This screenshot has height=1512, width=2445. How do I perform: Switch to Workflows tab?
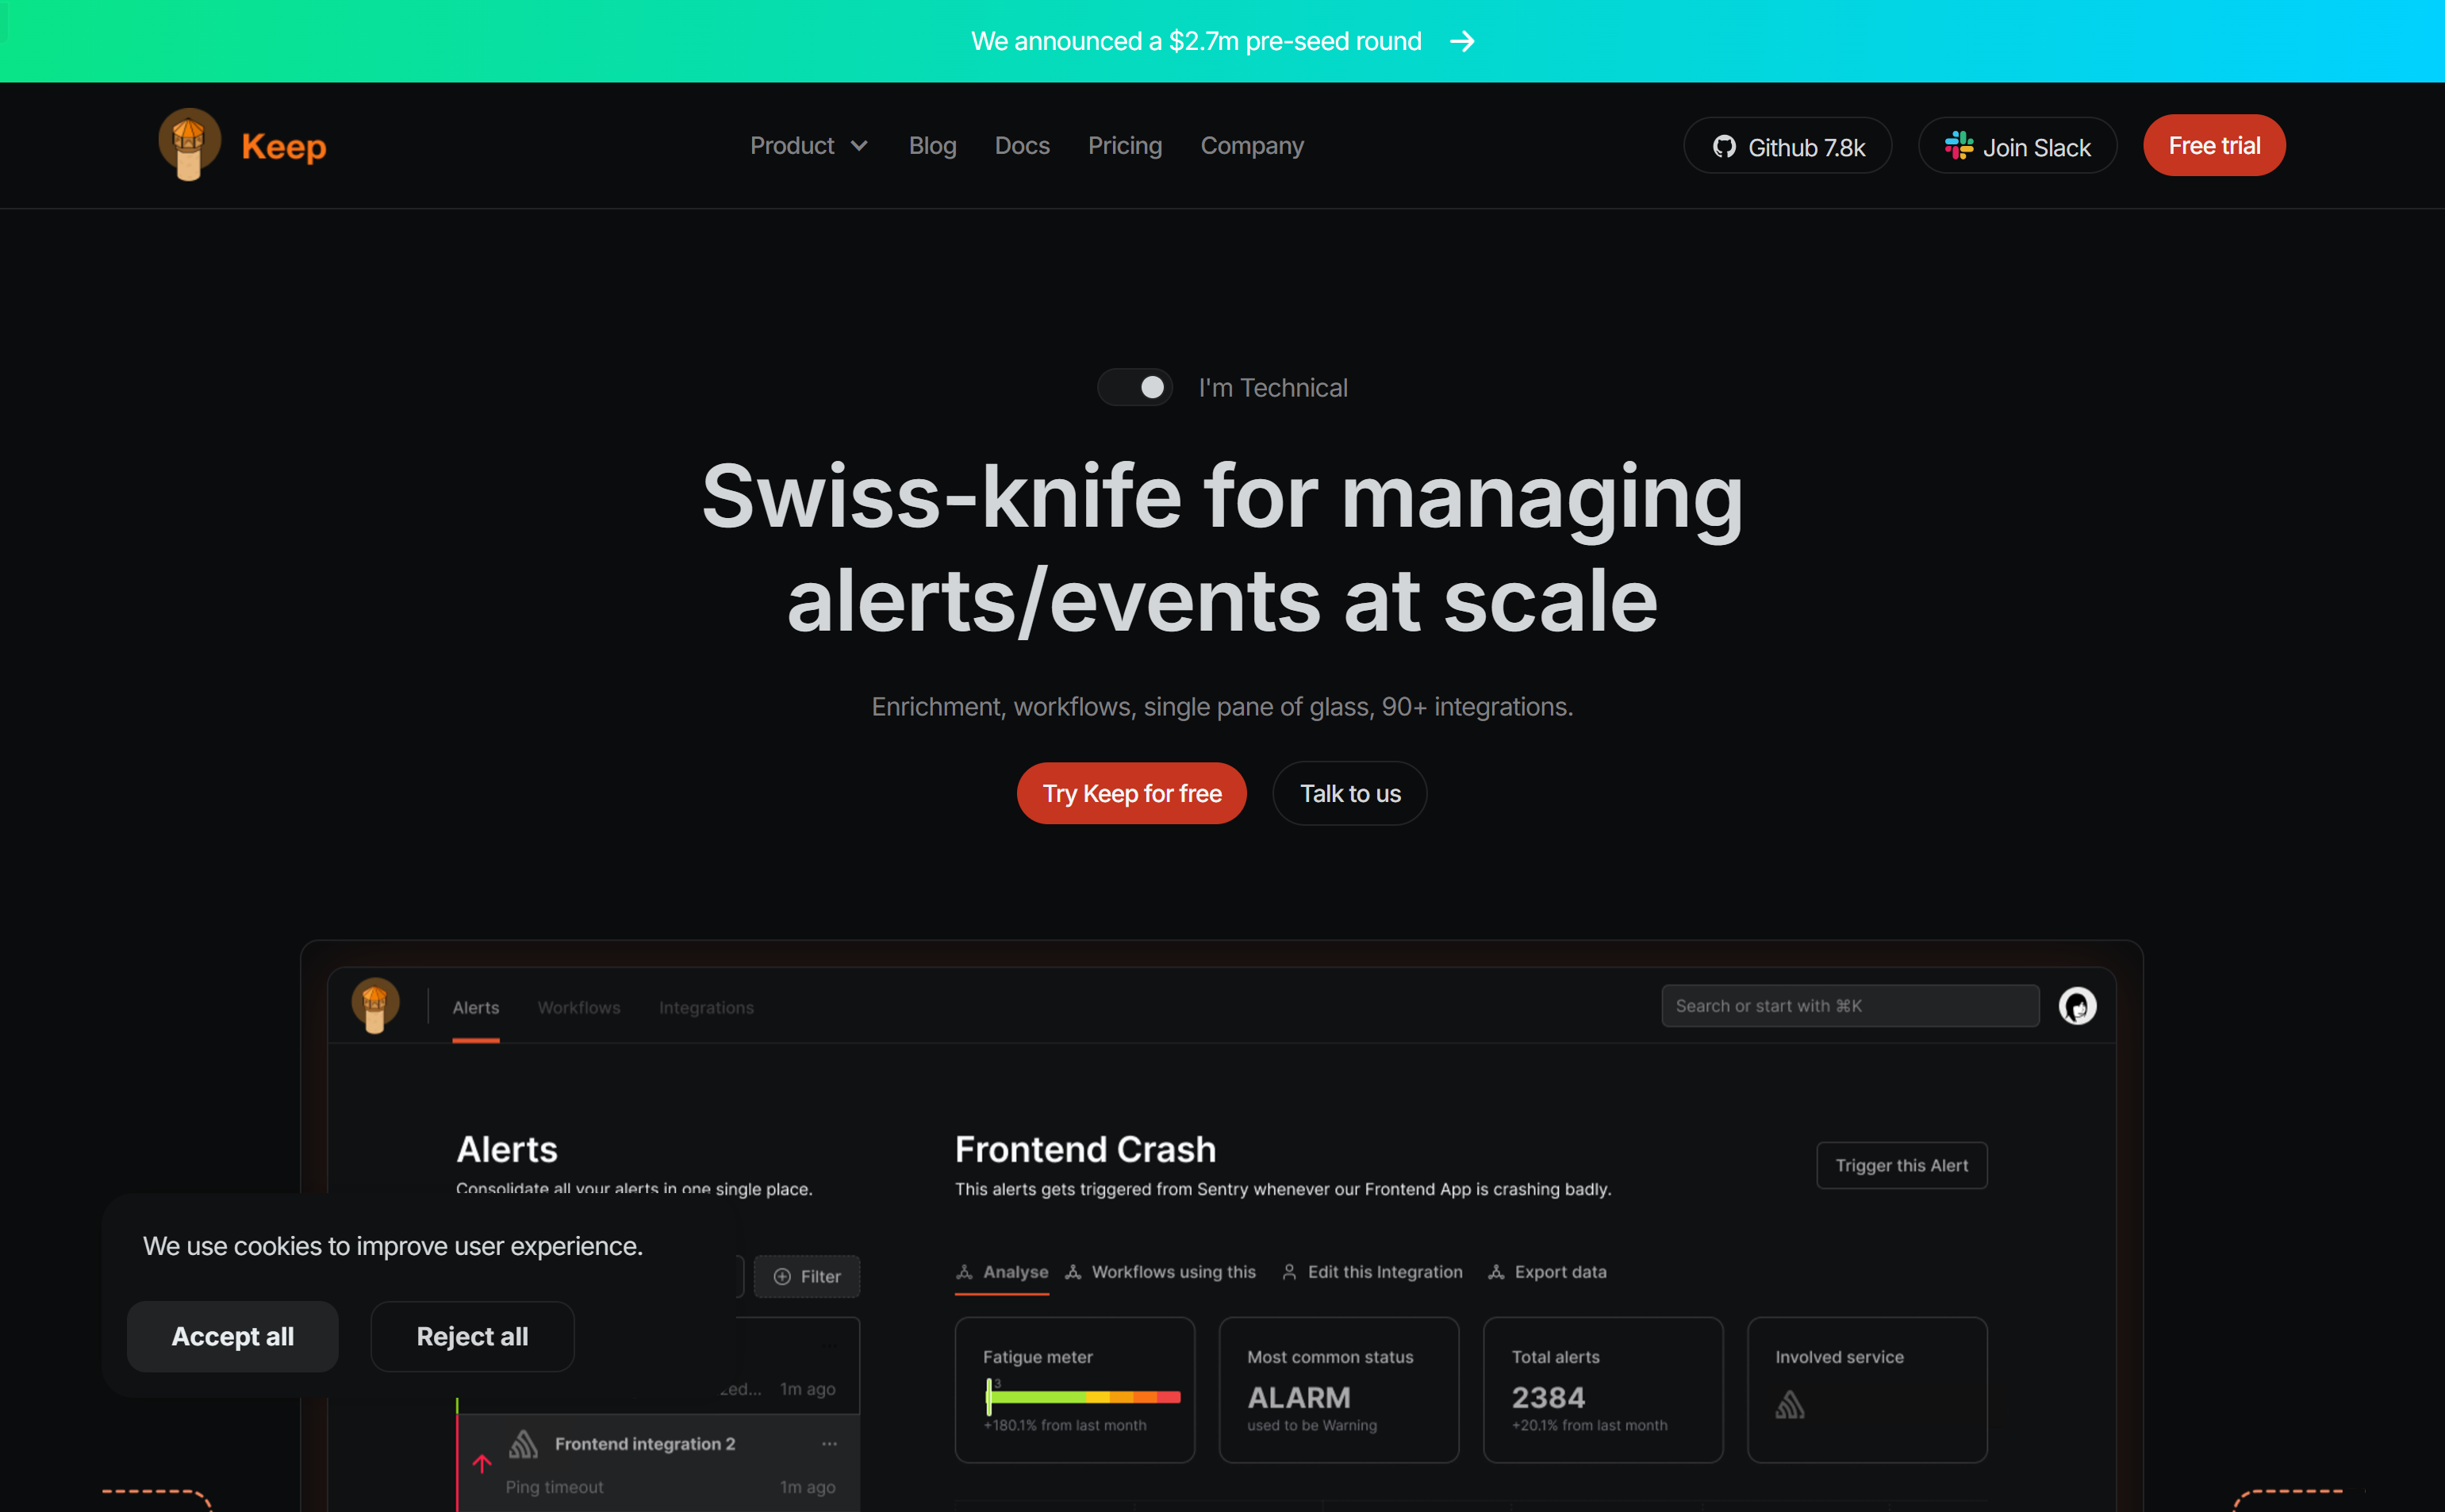coord(578,1007)
